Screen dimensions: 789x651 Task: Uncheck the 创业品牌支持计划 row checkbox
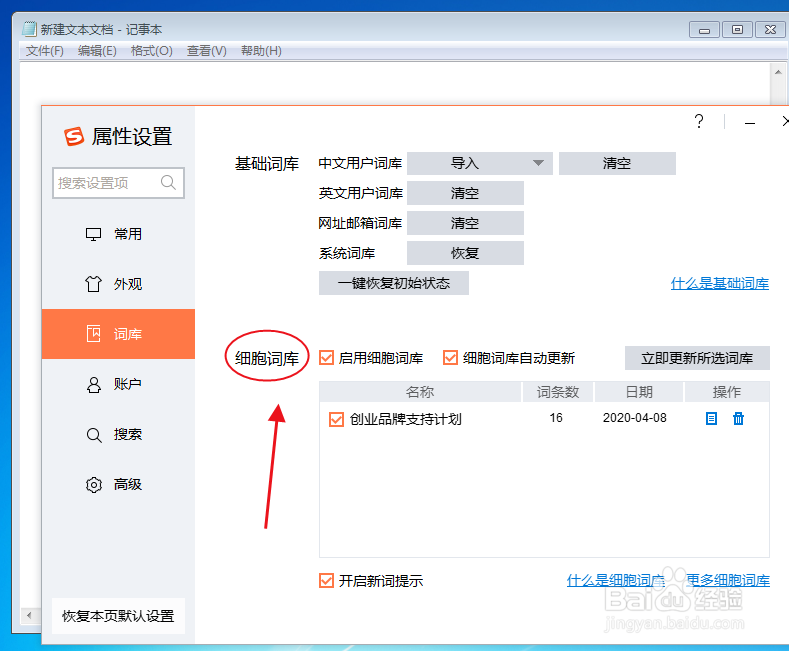336,419
